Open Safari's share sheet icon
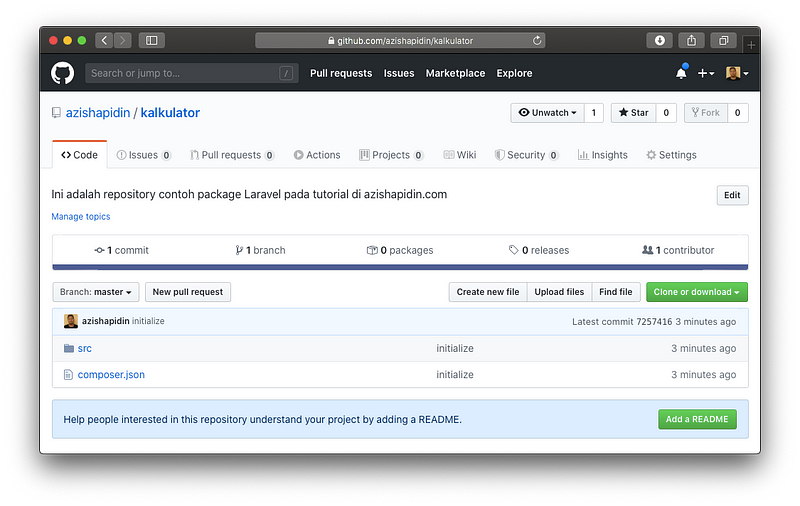800x506 pixels. [690, 41]
